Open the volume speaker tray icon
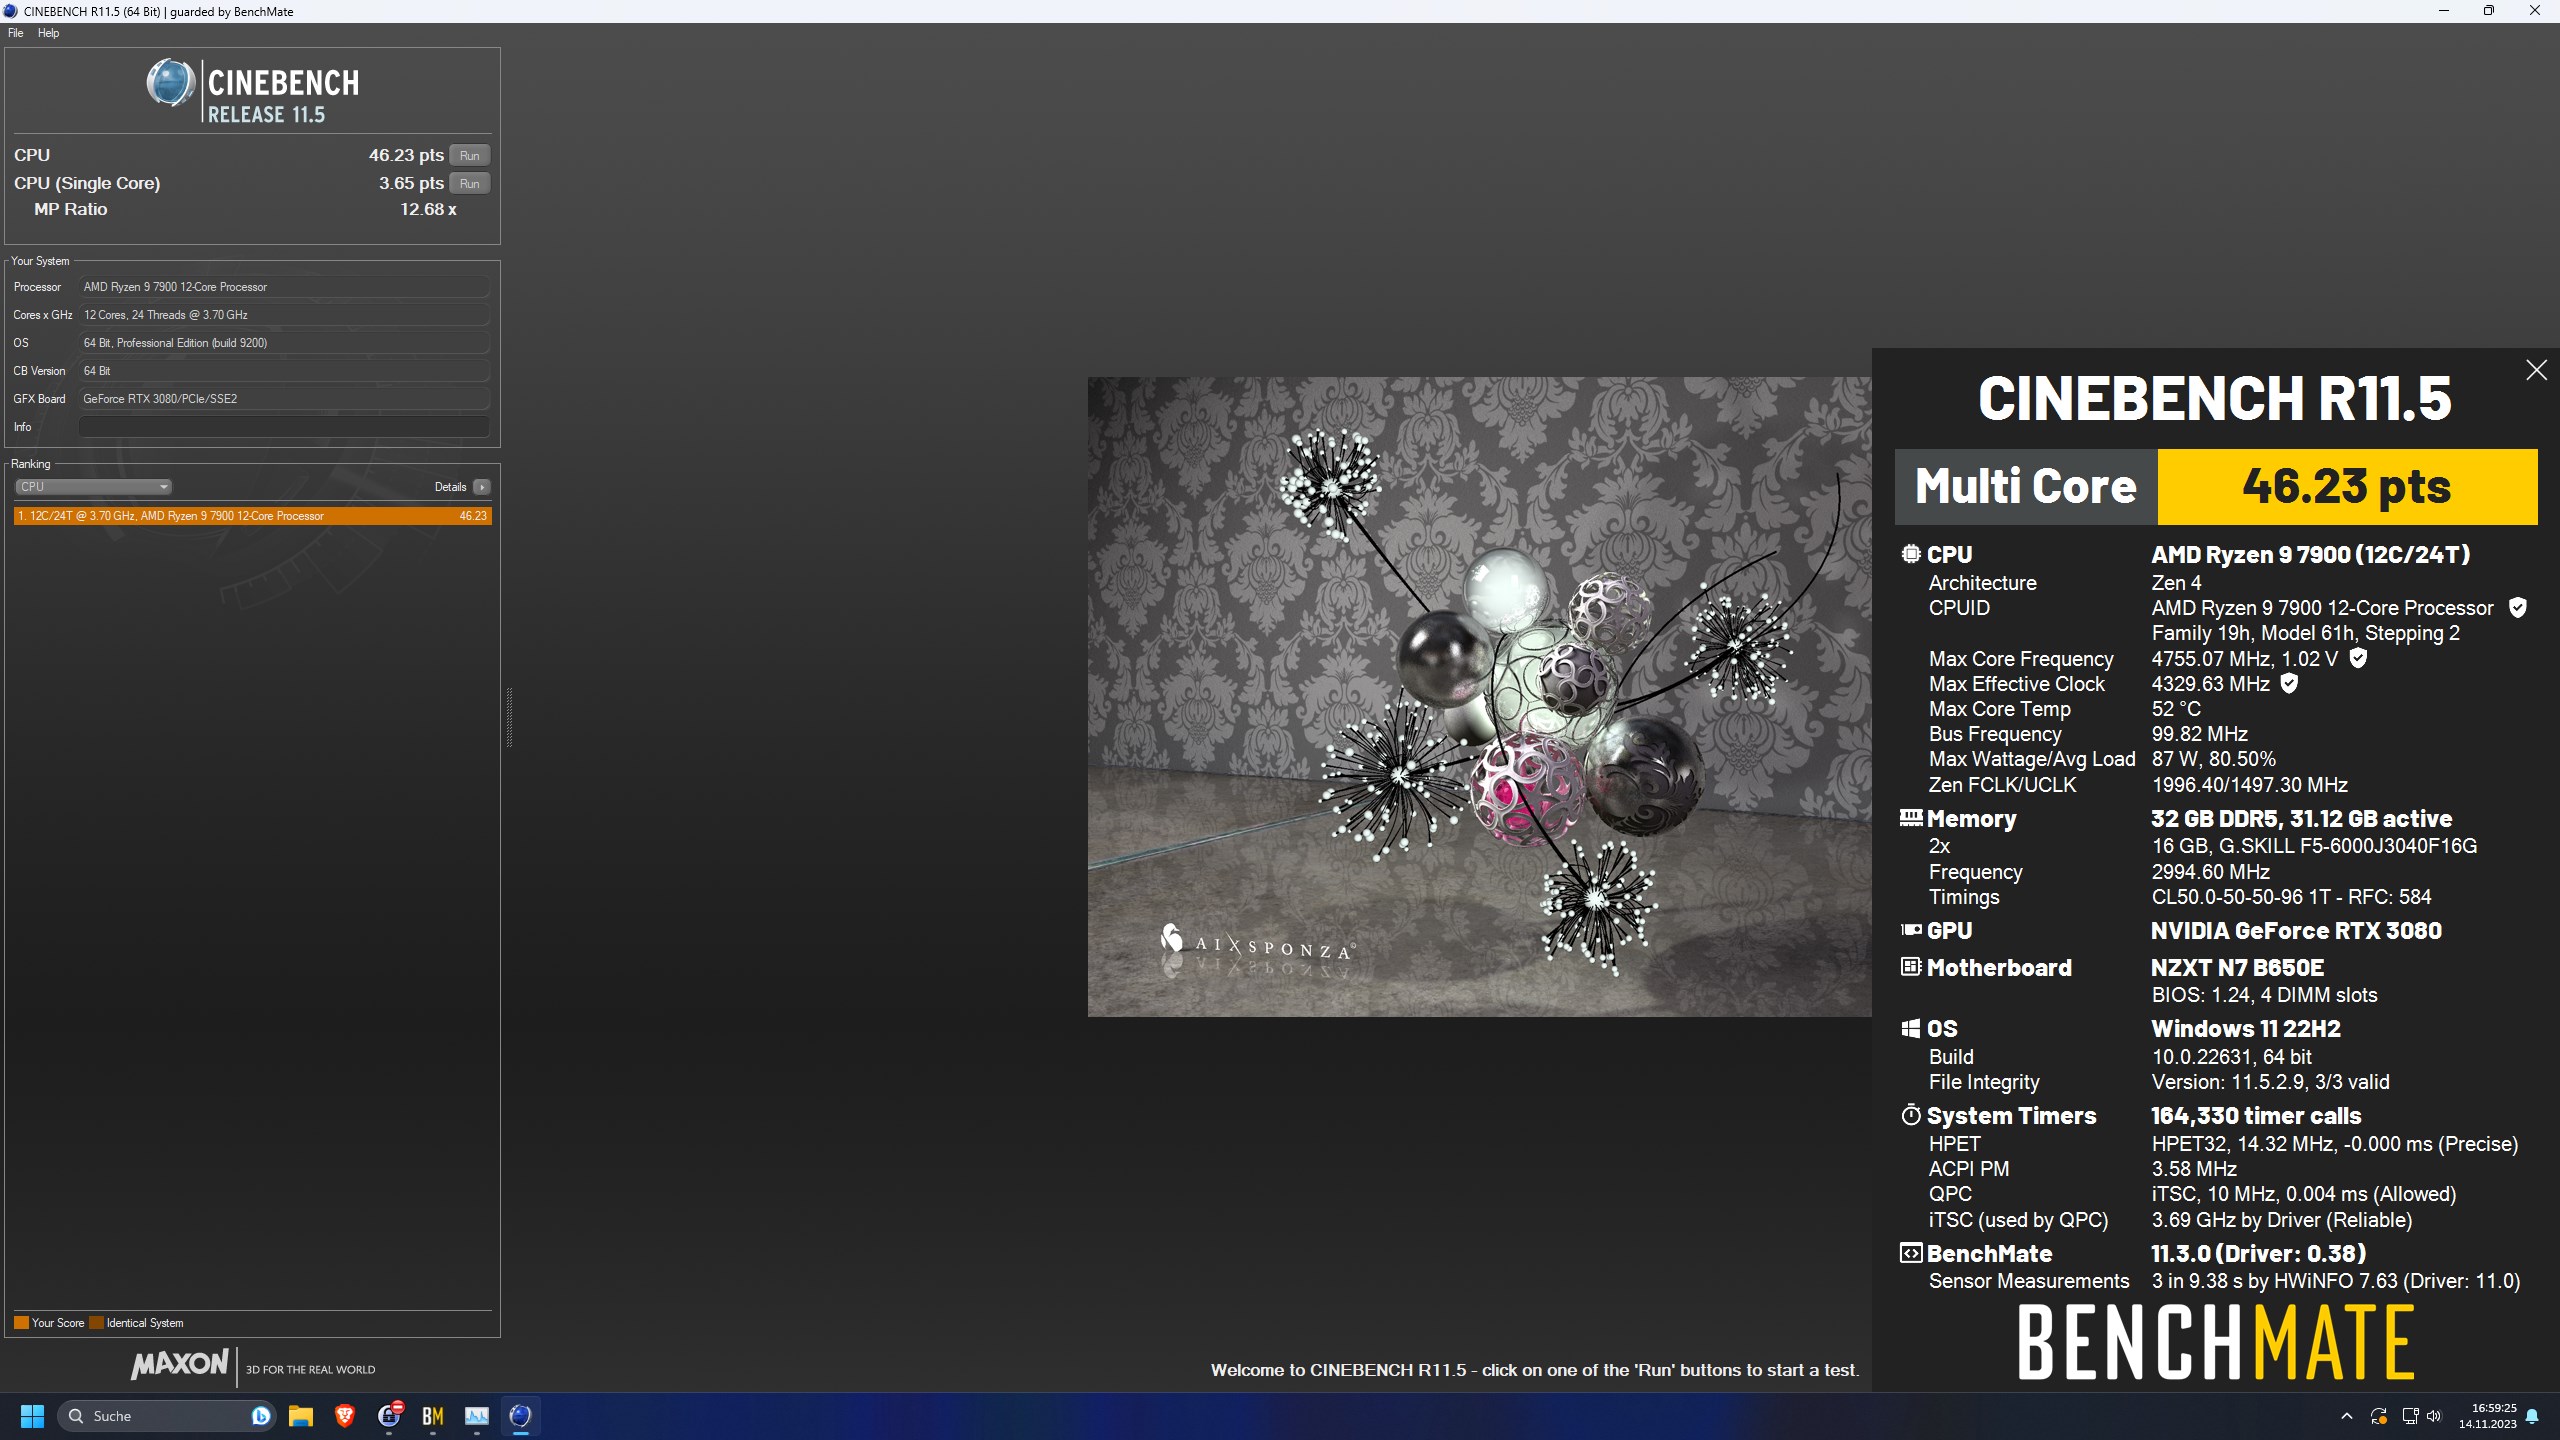 click(x=2434, y=1416)
